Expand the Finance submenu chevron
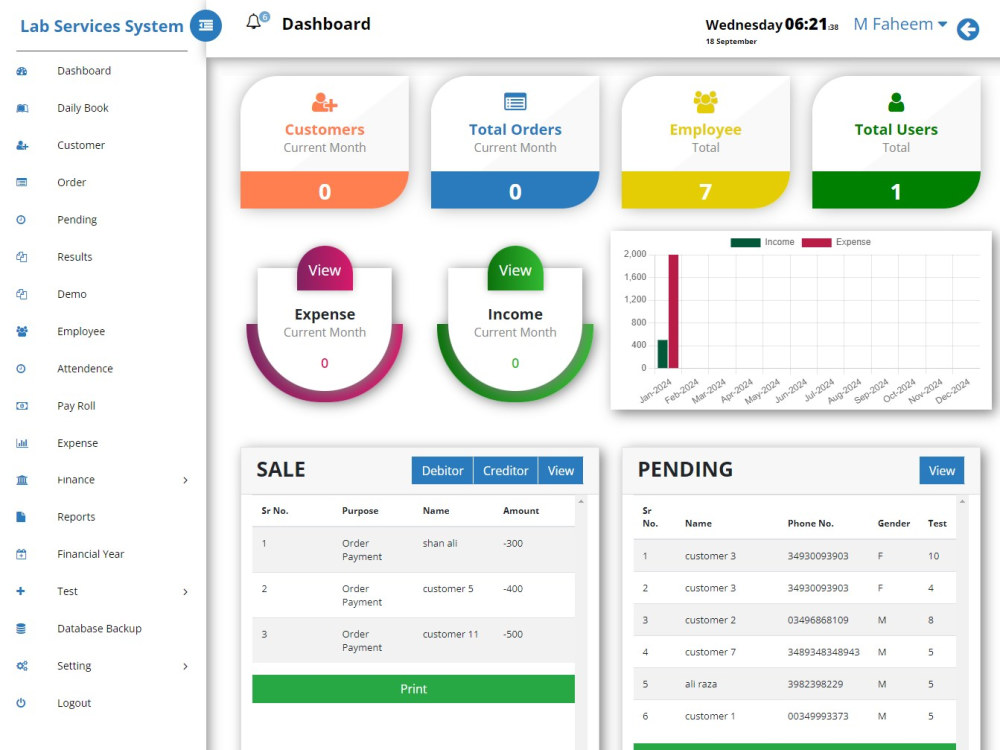This screenshot has width=1000, height=750. [185, 480]
